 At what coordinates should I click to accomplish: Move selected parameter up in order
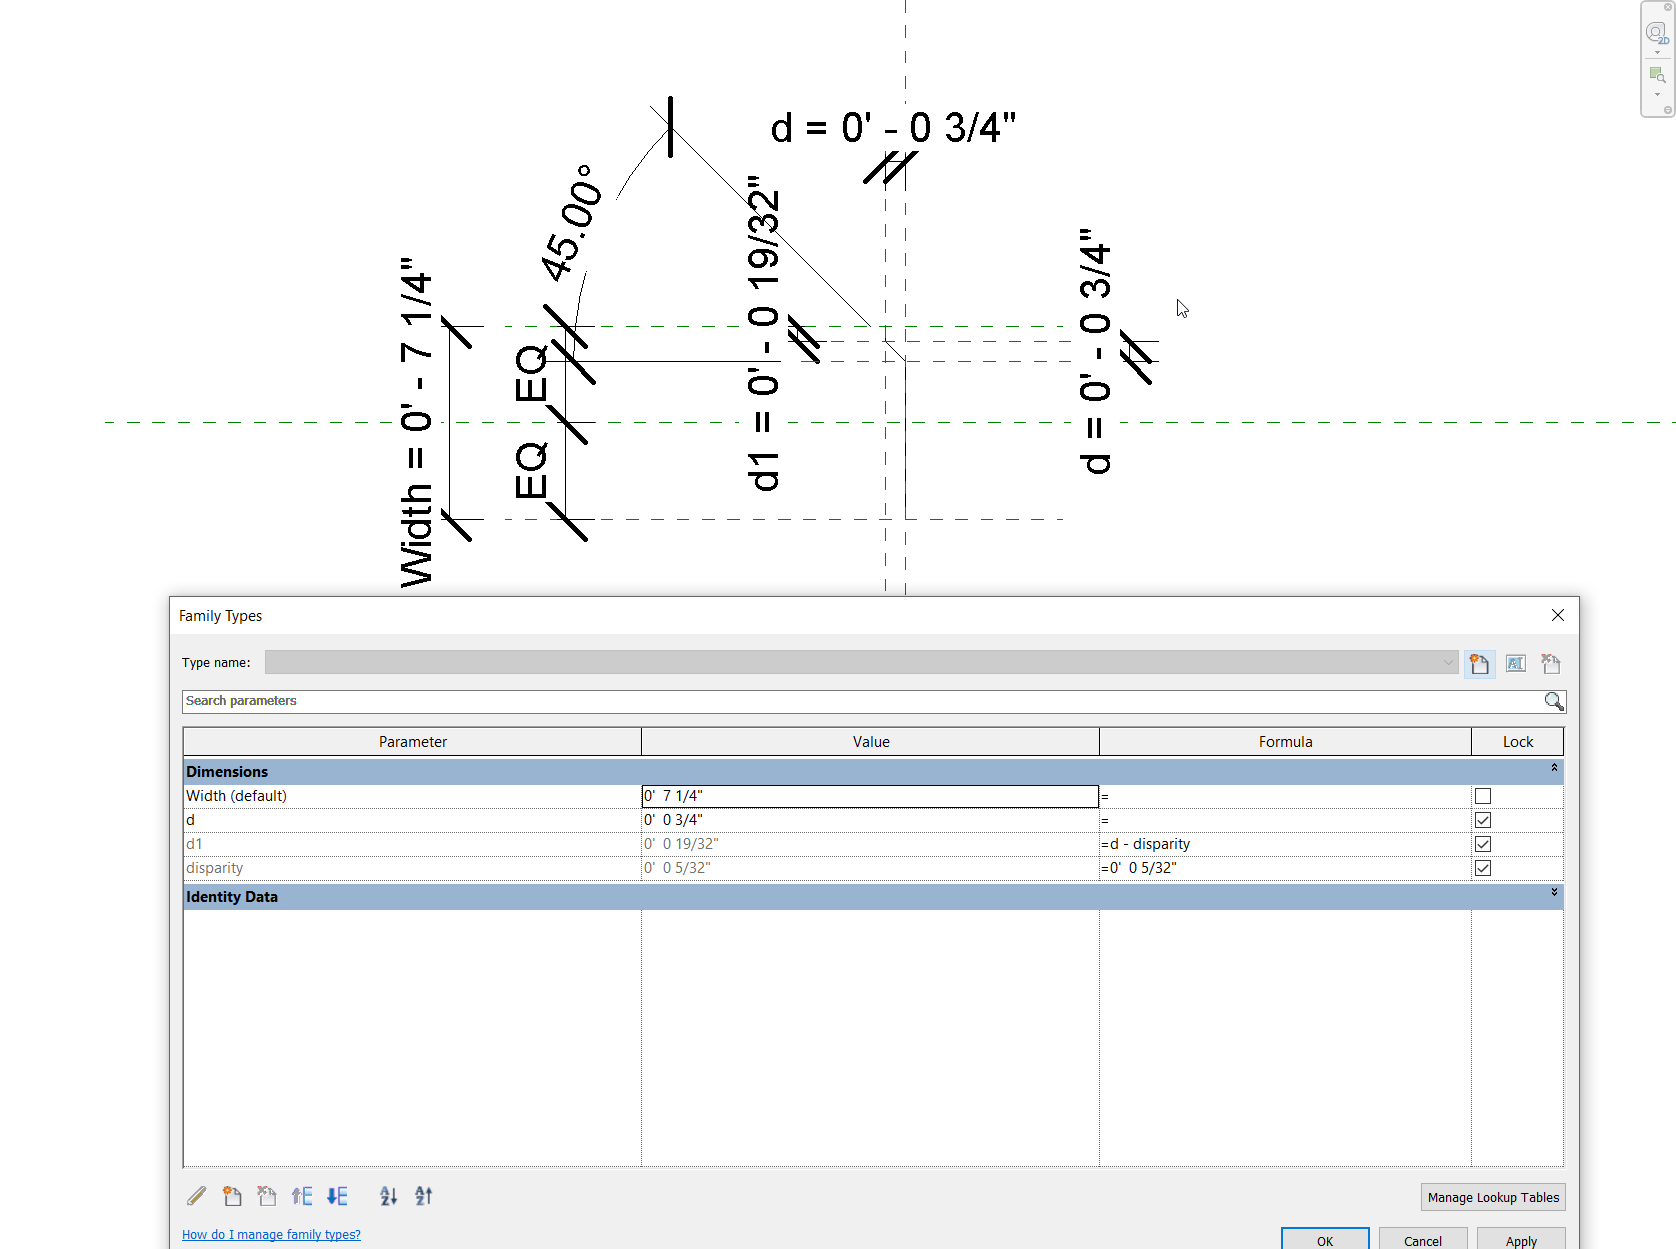pos(302,1196)
